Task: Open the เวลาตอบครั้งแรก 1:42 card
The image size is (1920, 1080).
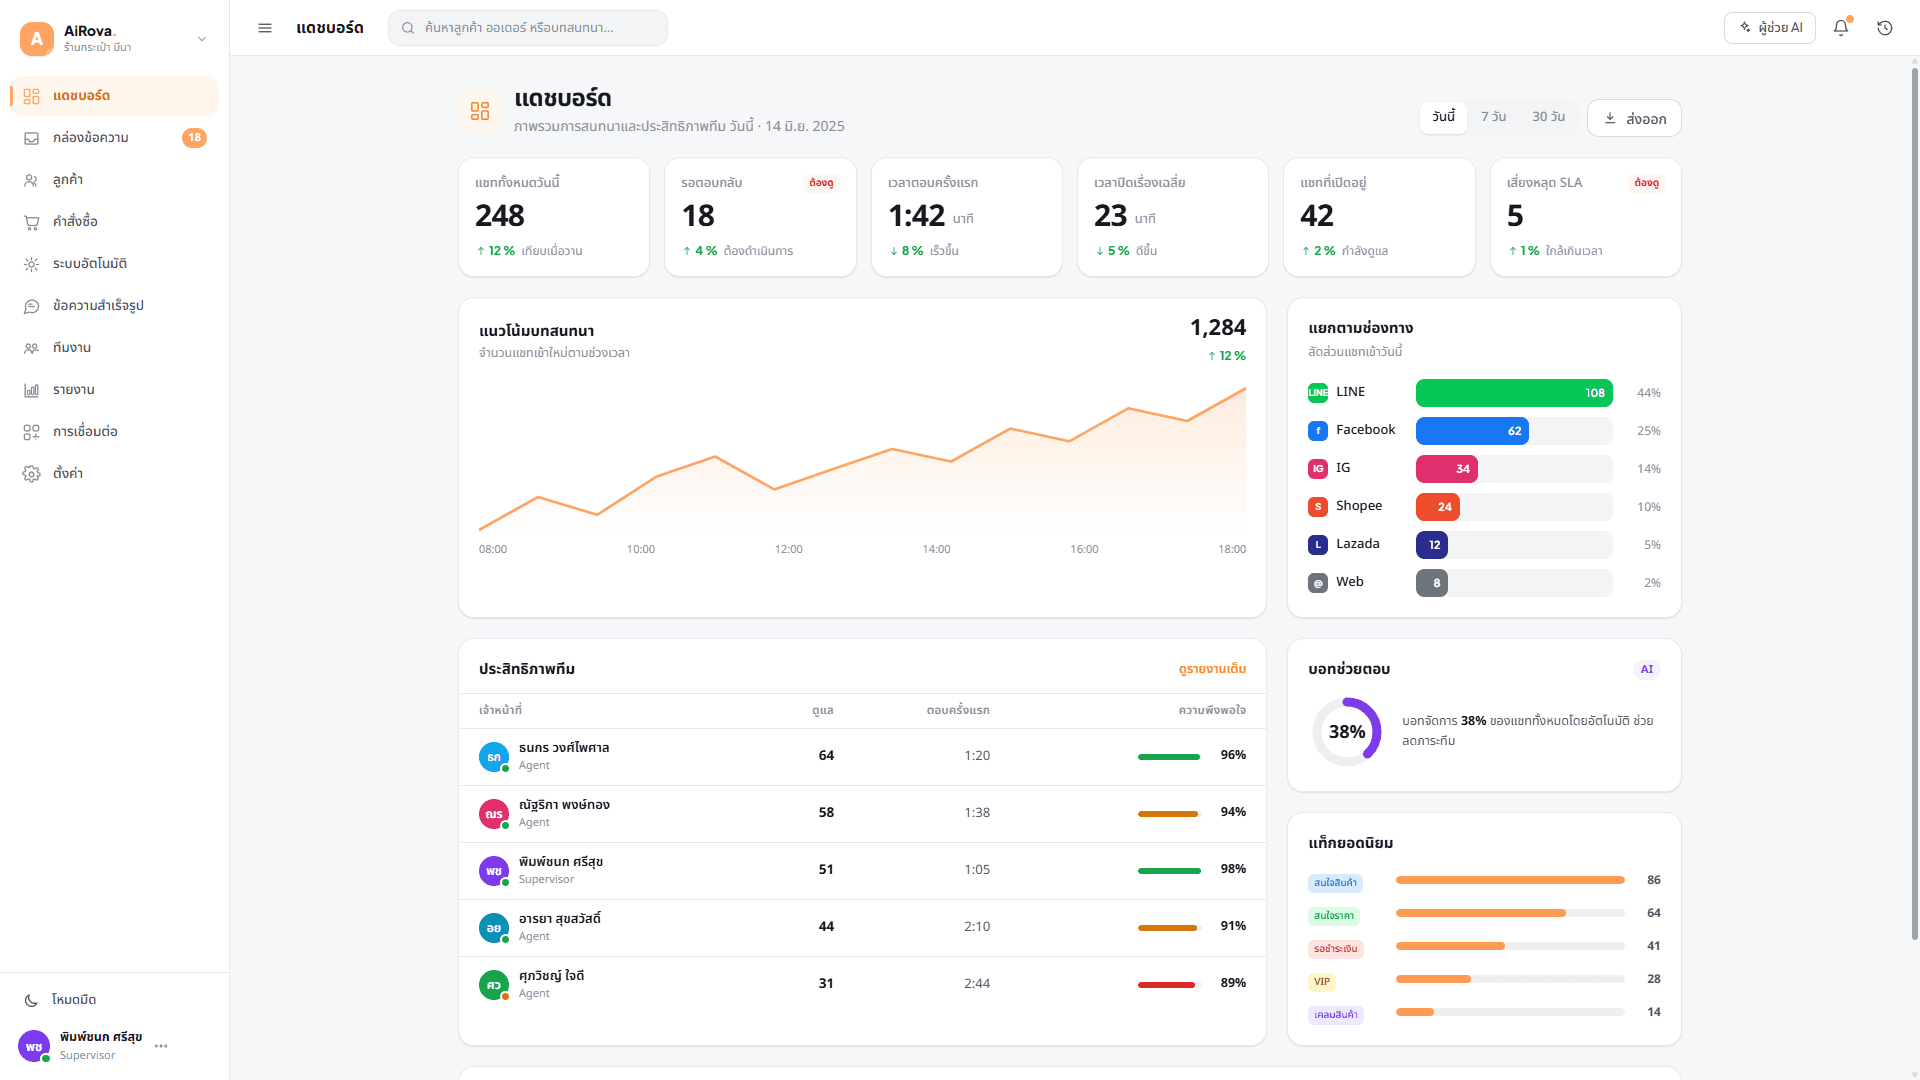Action: click(967, 217)
